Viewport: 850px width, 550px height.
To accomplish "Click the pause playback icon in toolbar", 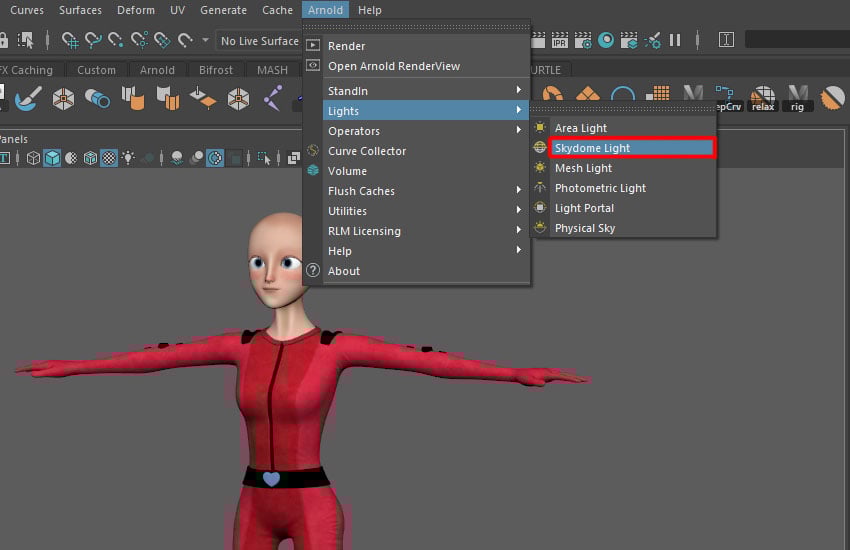I will pos(675,41).
